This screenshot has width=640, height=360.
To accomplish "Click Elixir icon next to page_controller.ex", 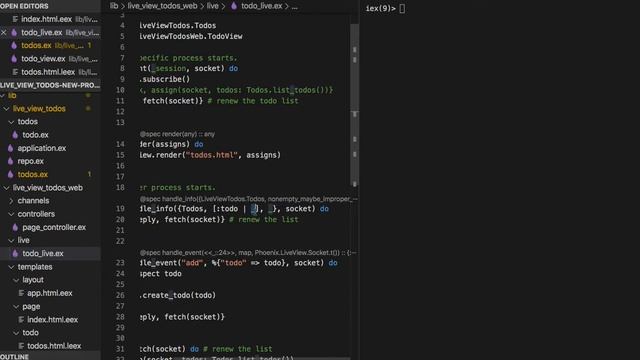I will tap(15, 227).
